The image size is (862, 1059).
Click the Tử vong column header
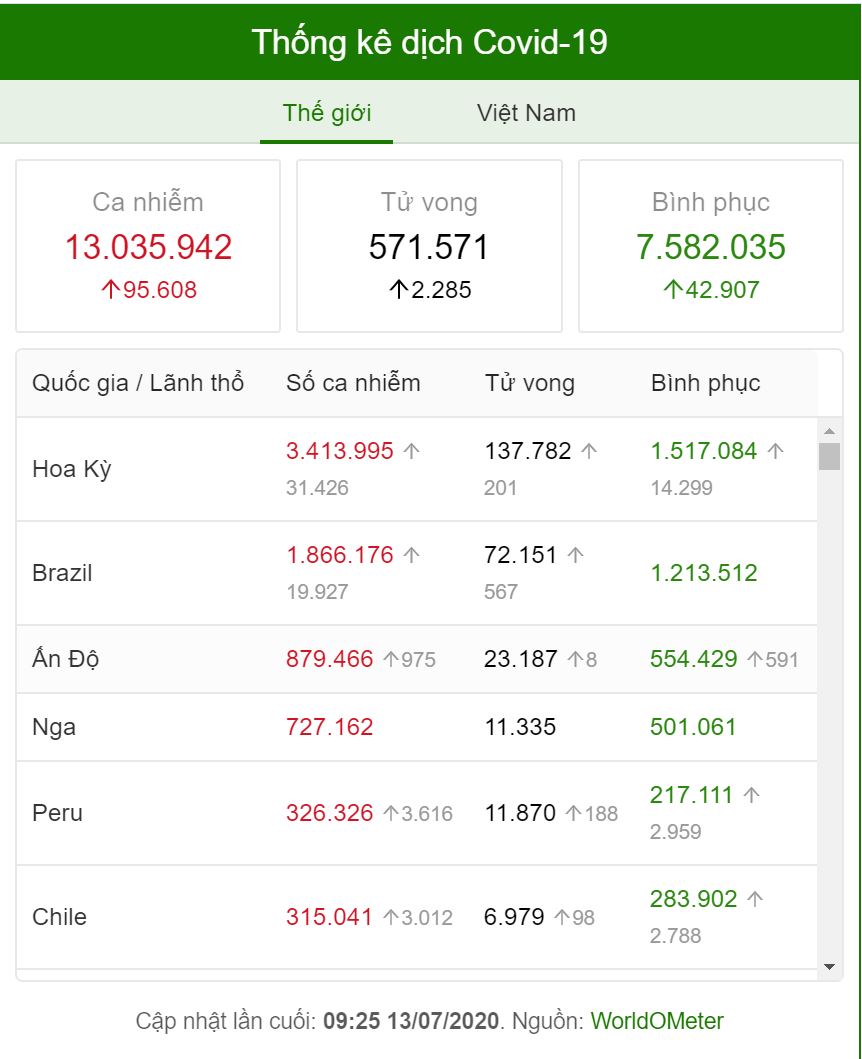click(530, 383)
